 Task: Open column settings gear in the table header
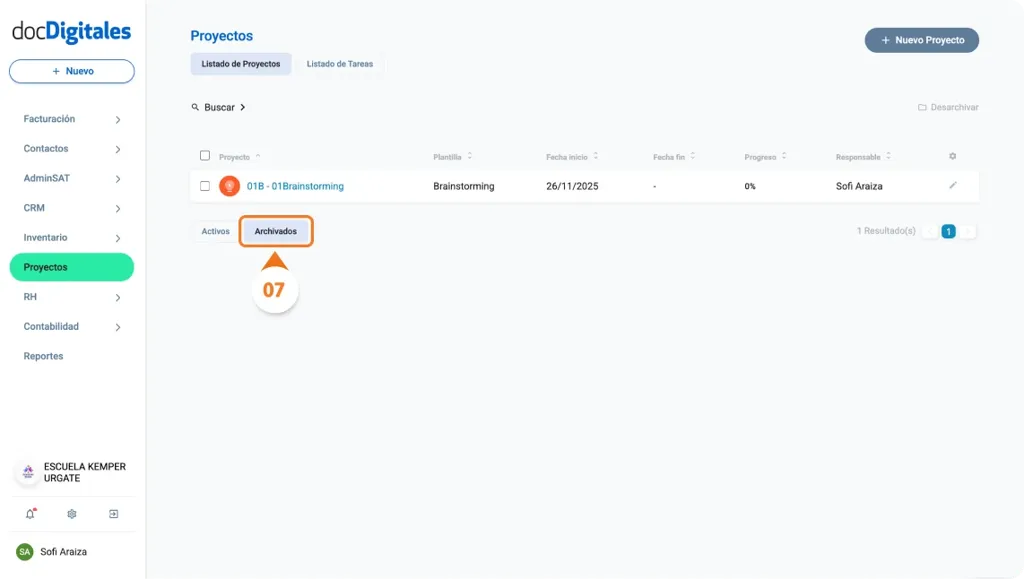tap(952, 156)
